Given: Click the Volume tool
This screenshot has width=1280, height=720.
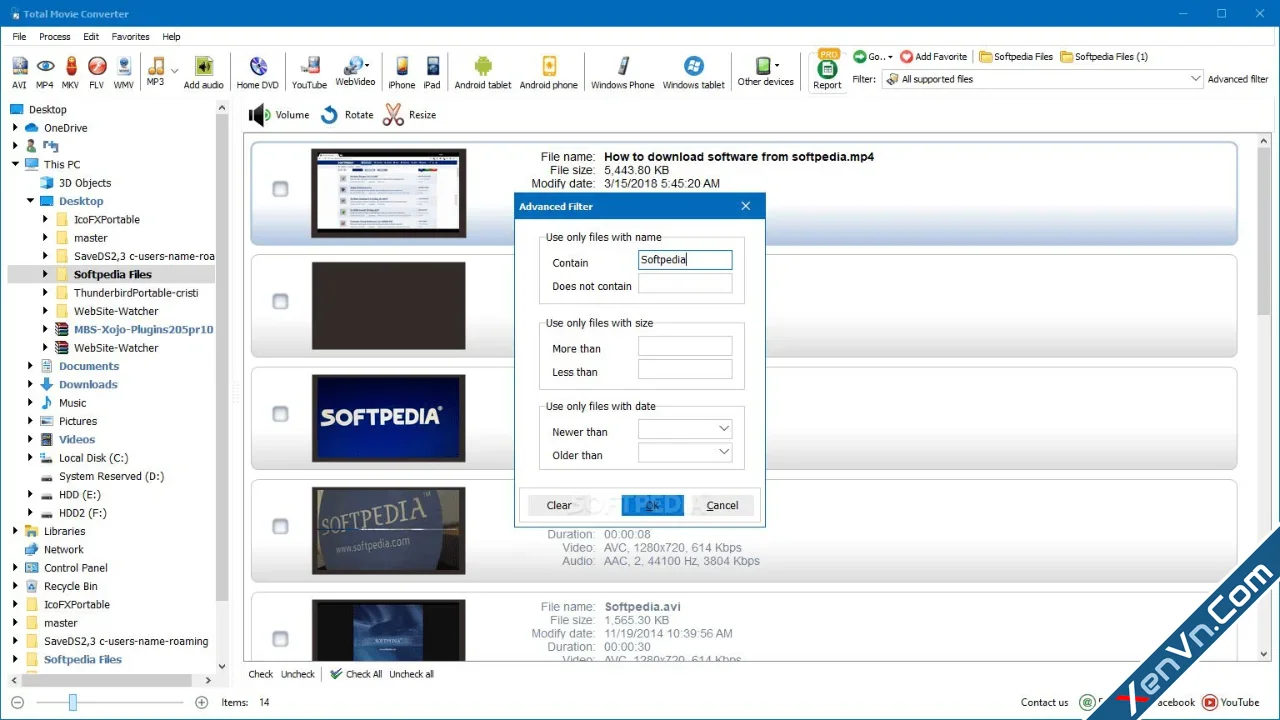Looking at the screenshot, I should 280,115.
